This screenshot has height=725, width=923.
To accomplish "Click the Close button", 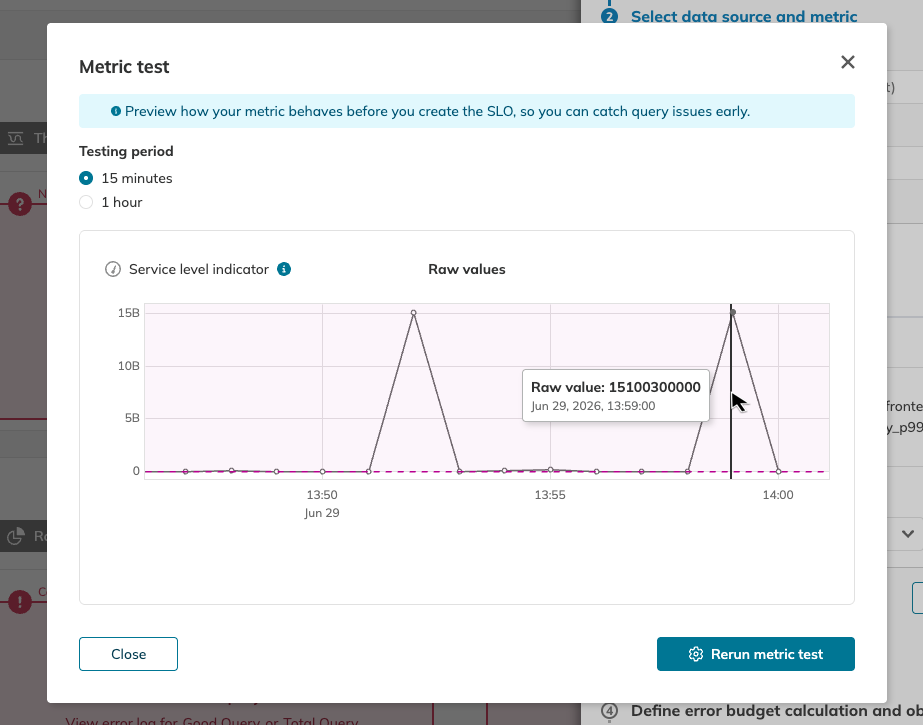I will tap(128, 654).
